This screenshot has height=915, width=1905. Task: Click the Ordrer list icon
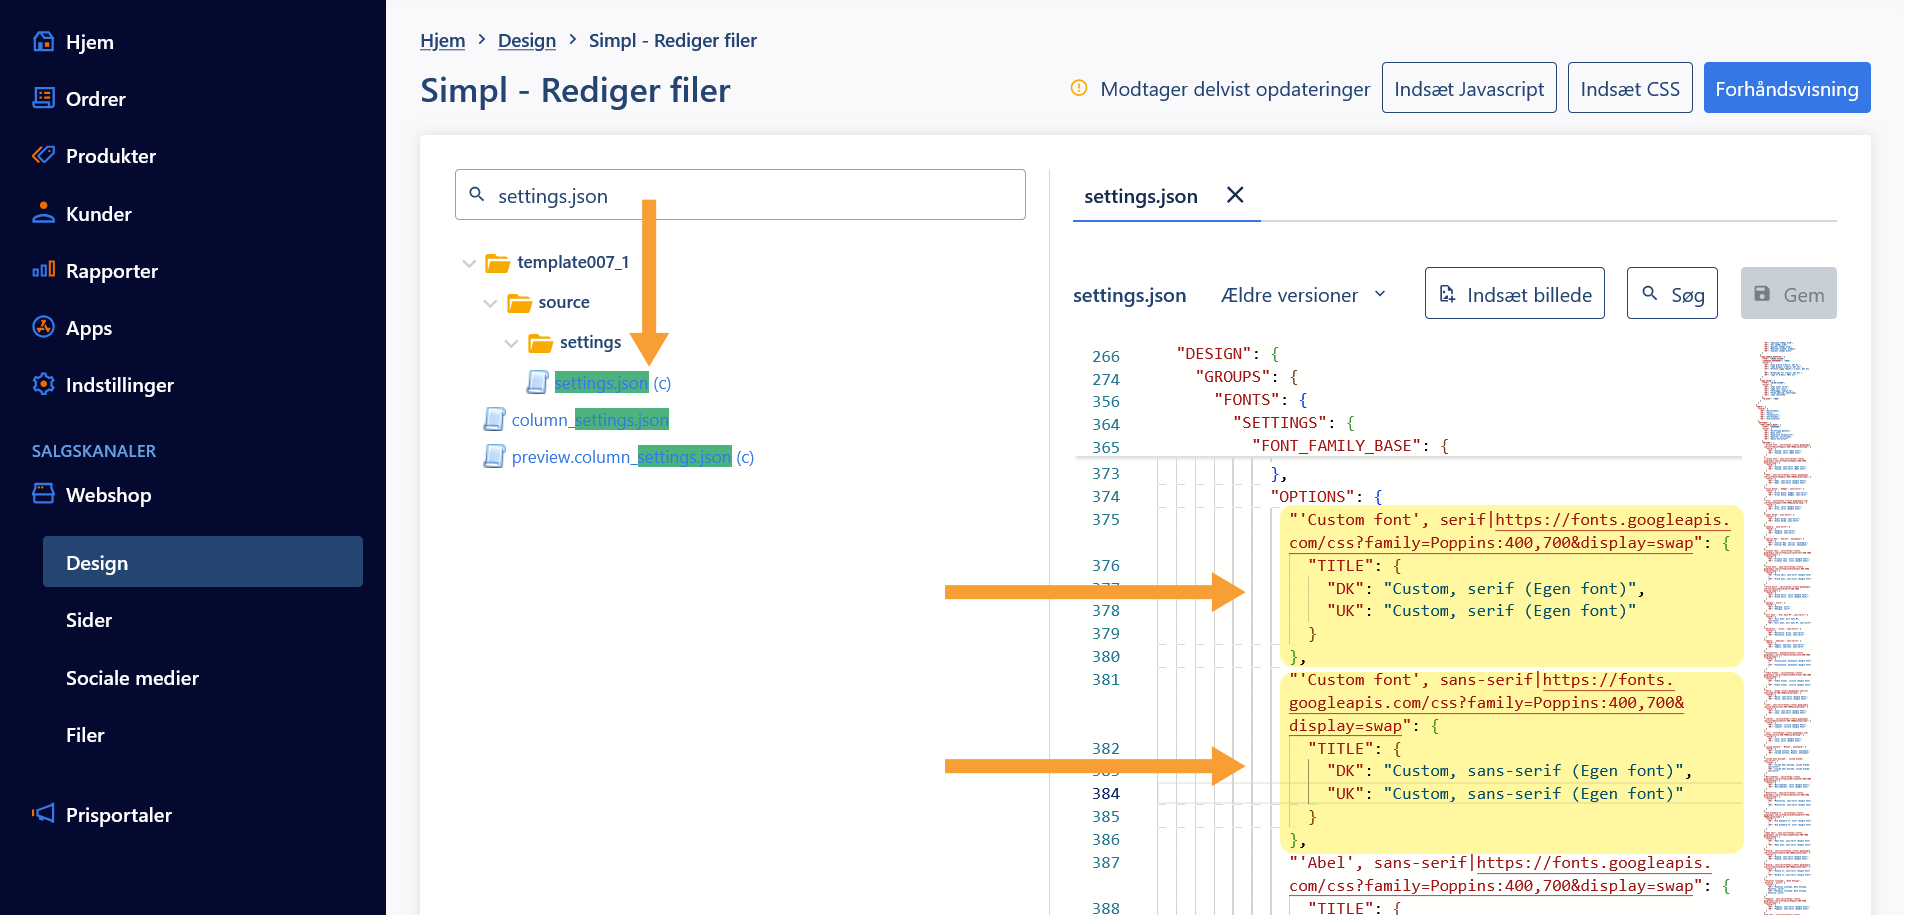[43, 98]
